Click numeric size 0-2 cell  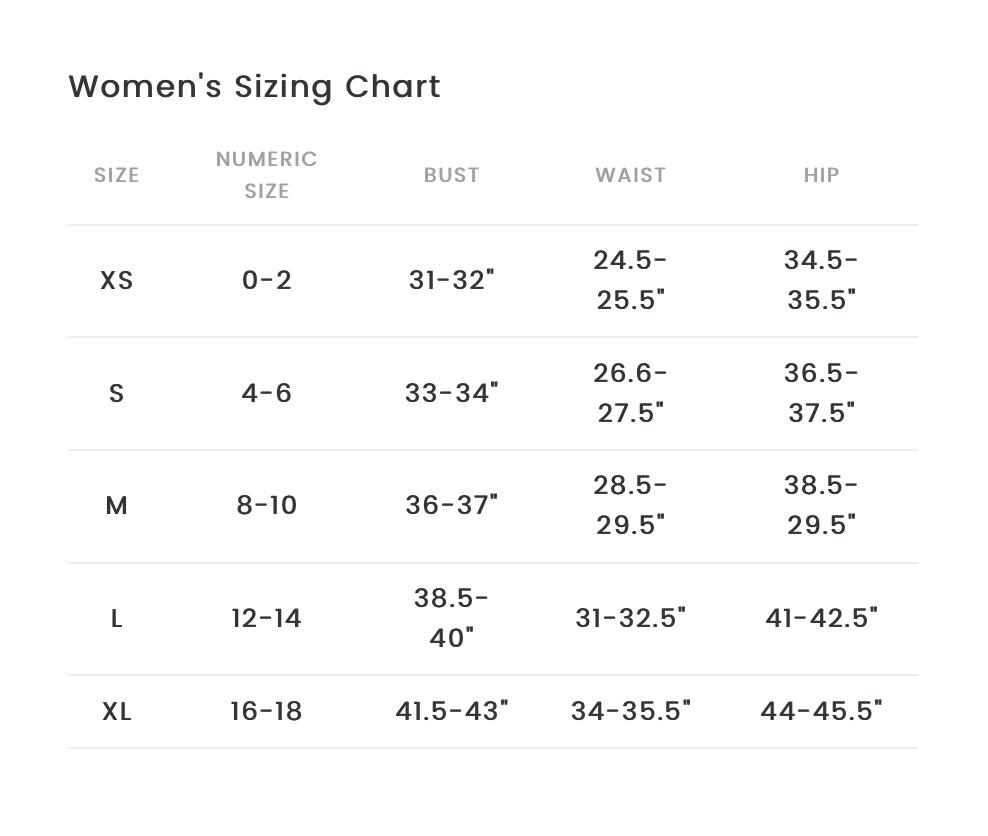266,281
